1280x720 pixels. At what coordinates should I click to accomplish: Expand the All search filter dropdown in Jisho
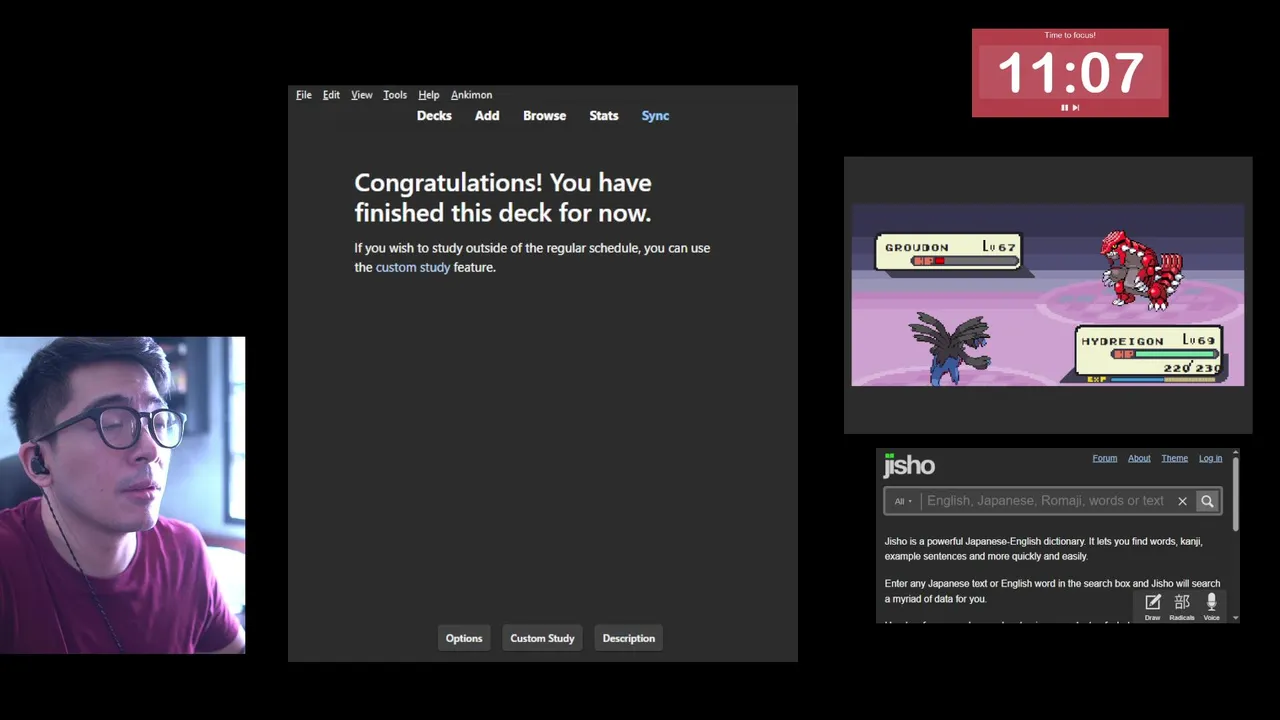pos(903,501)
